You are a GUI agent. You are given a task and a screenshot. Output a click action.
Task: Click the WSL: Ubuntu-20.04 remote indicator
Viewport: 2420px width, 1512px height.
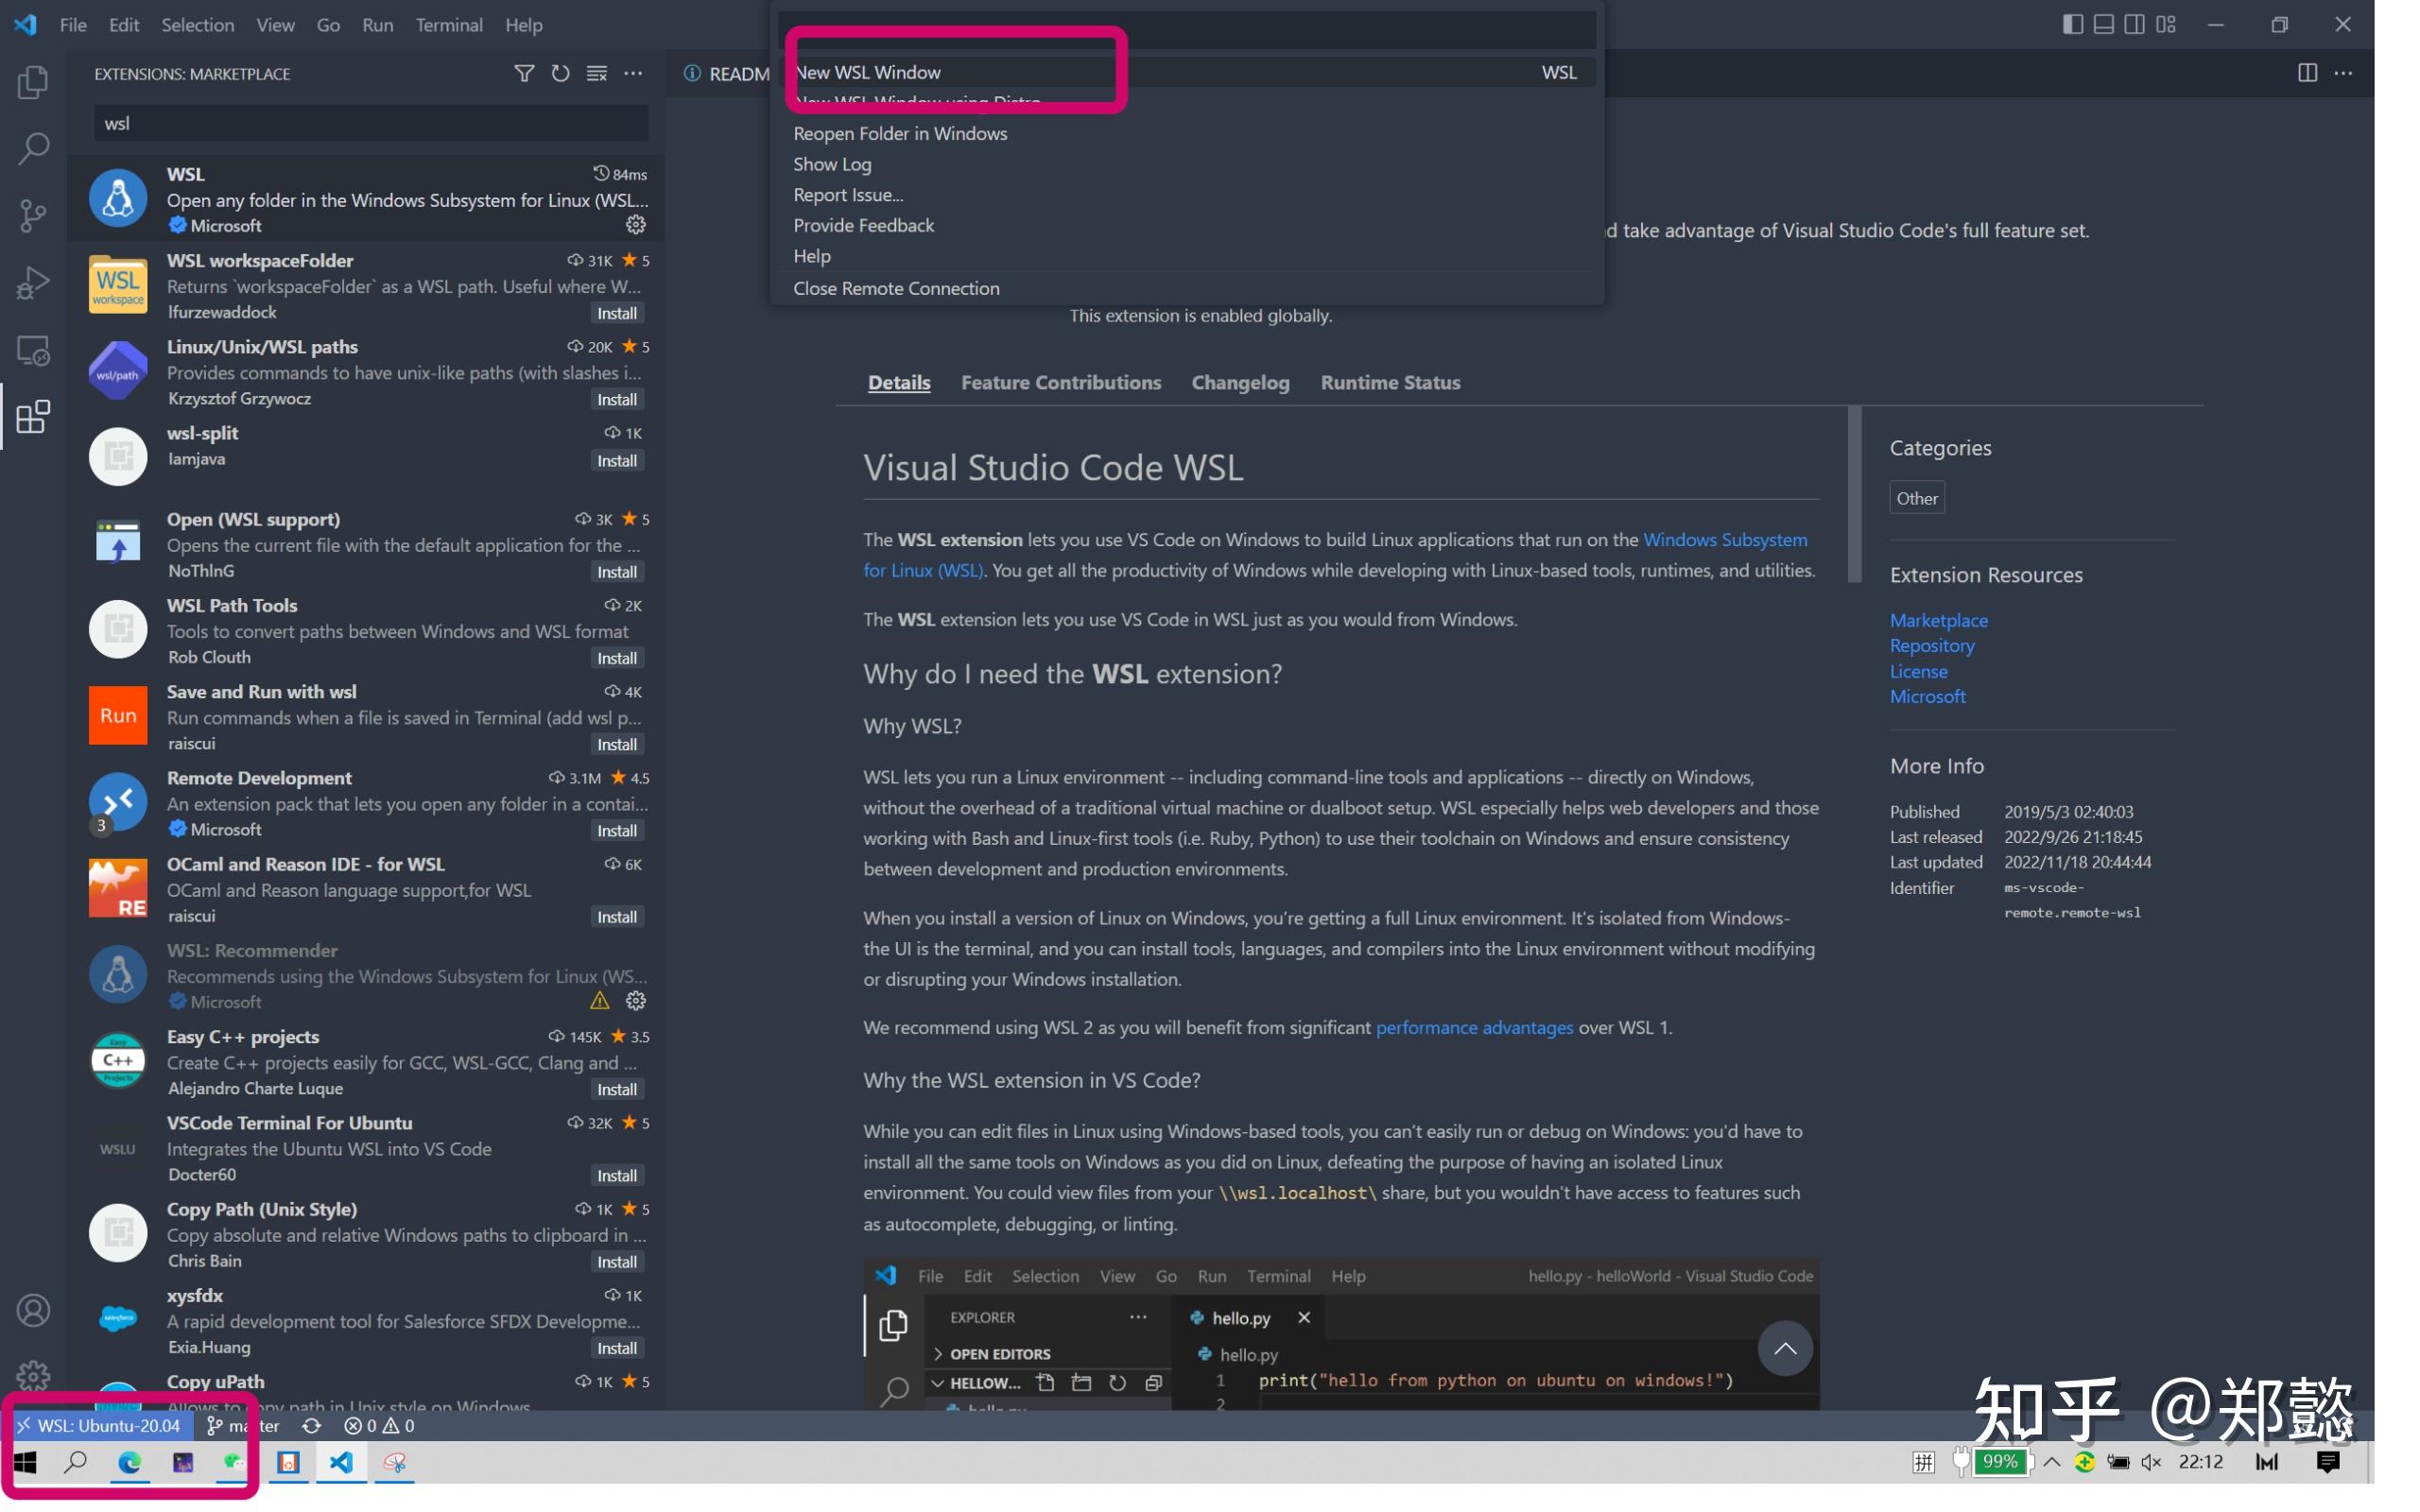(x=99, y=1426)
